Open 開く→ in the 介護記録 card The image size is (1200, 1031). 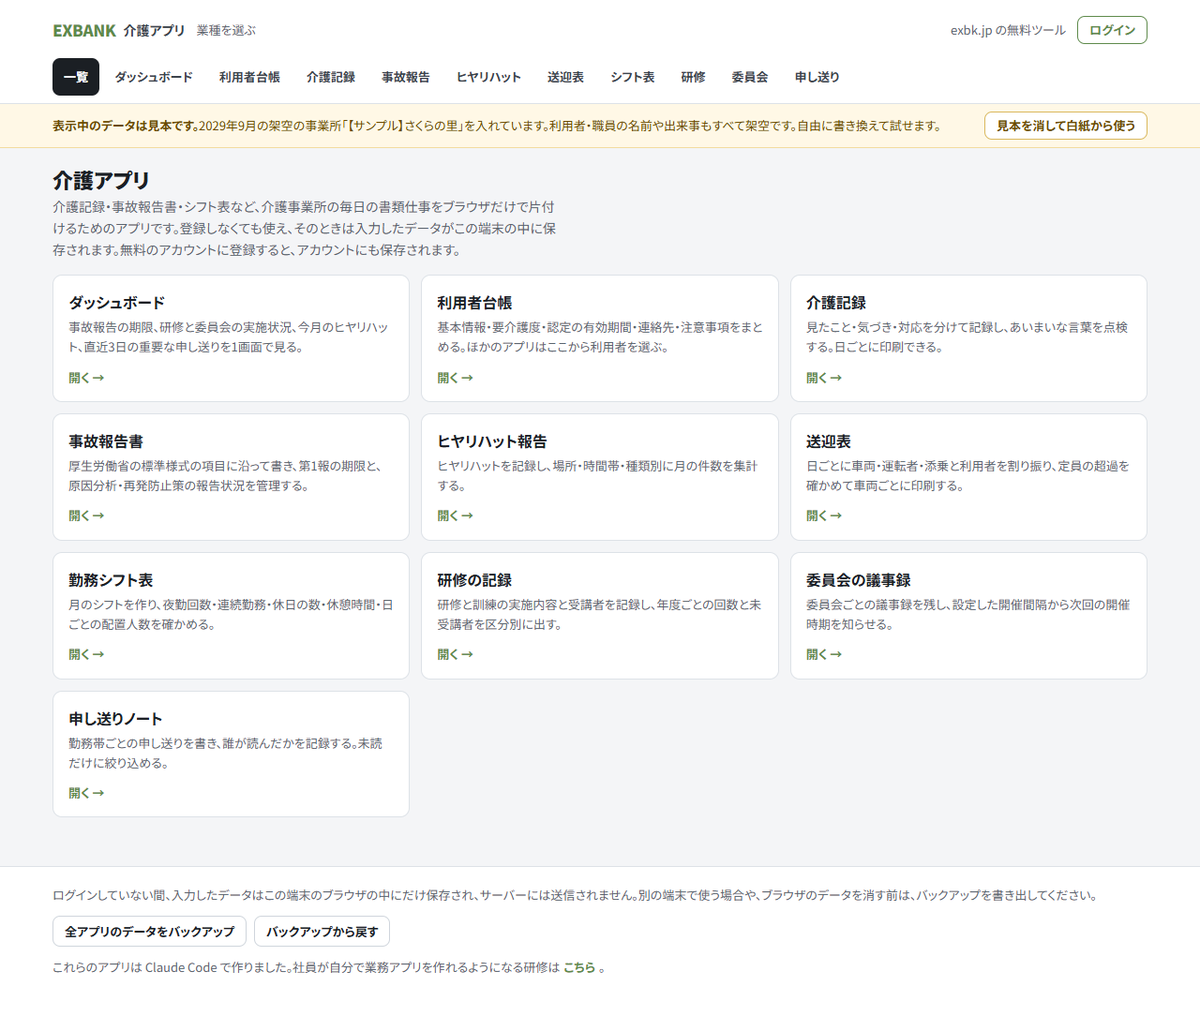click(824, 378)
